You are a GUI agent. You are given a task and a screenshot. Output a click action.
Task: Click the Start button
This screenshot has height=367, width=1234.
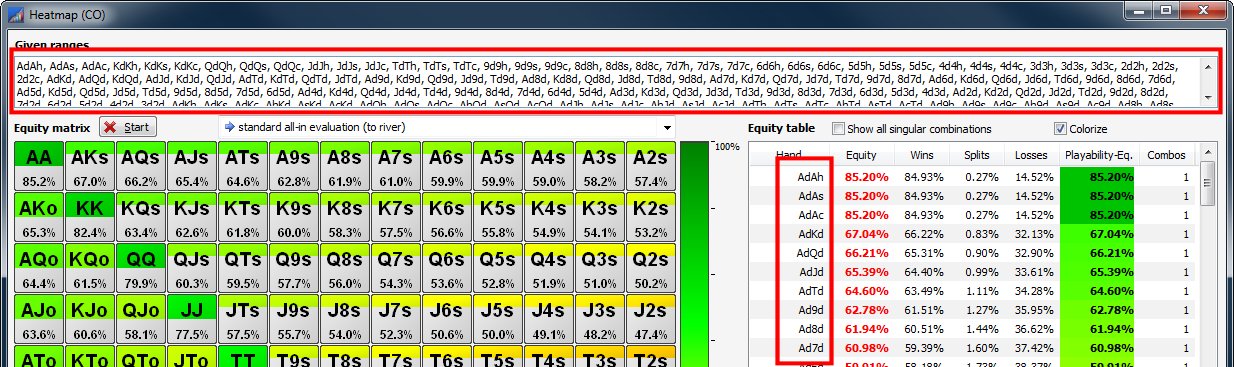[x=128, y=128]
